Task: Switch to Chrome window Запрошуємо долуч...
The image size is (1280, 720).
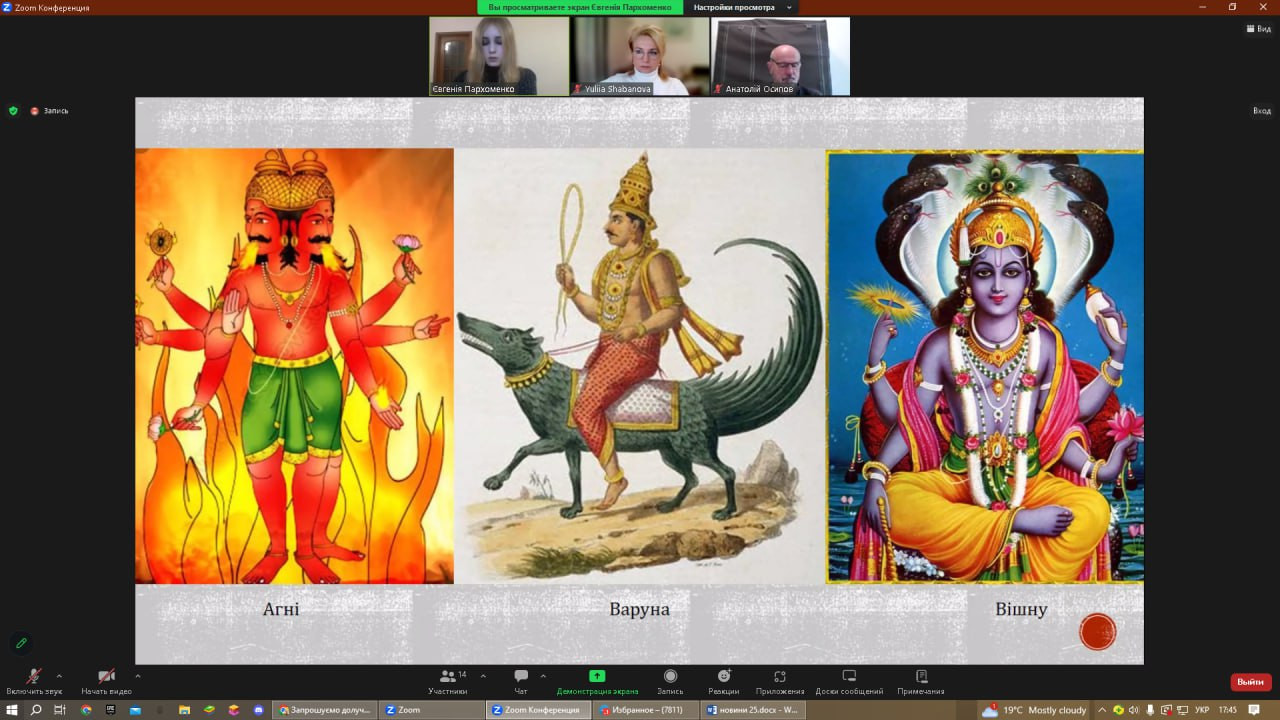Action: click(324, 710)
